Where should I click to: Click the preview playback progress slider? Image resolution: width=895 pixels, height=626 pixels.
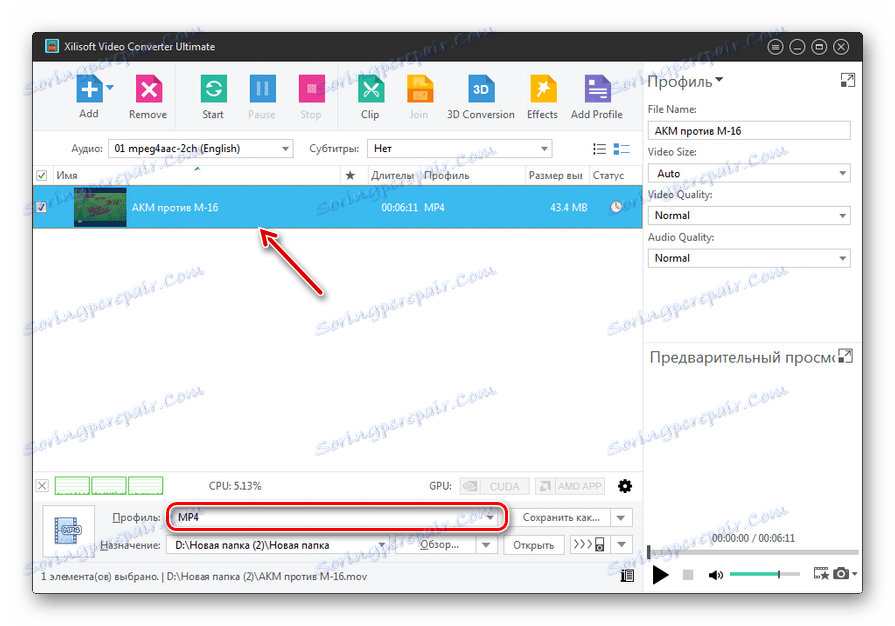point(753,552)
